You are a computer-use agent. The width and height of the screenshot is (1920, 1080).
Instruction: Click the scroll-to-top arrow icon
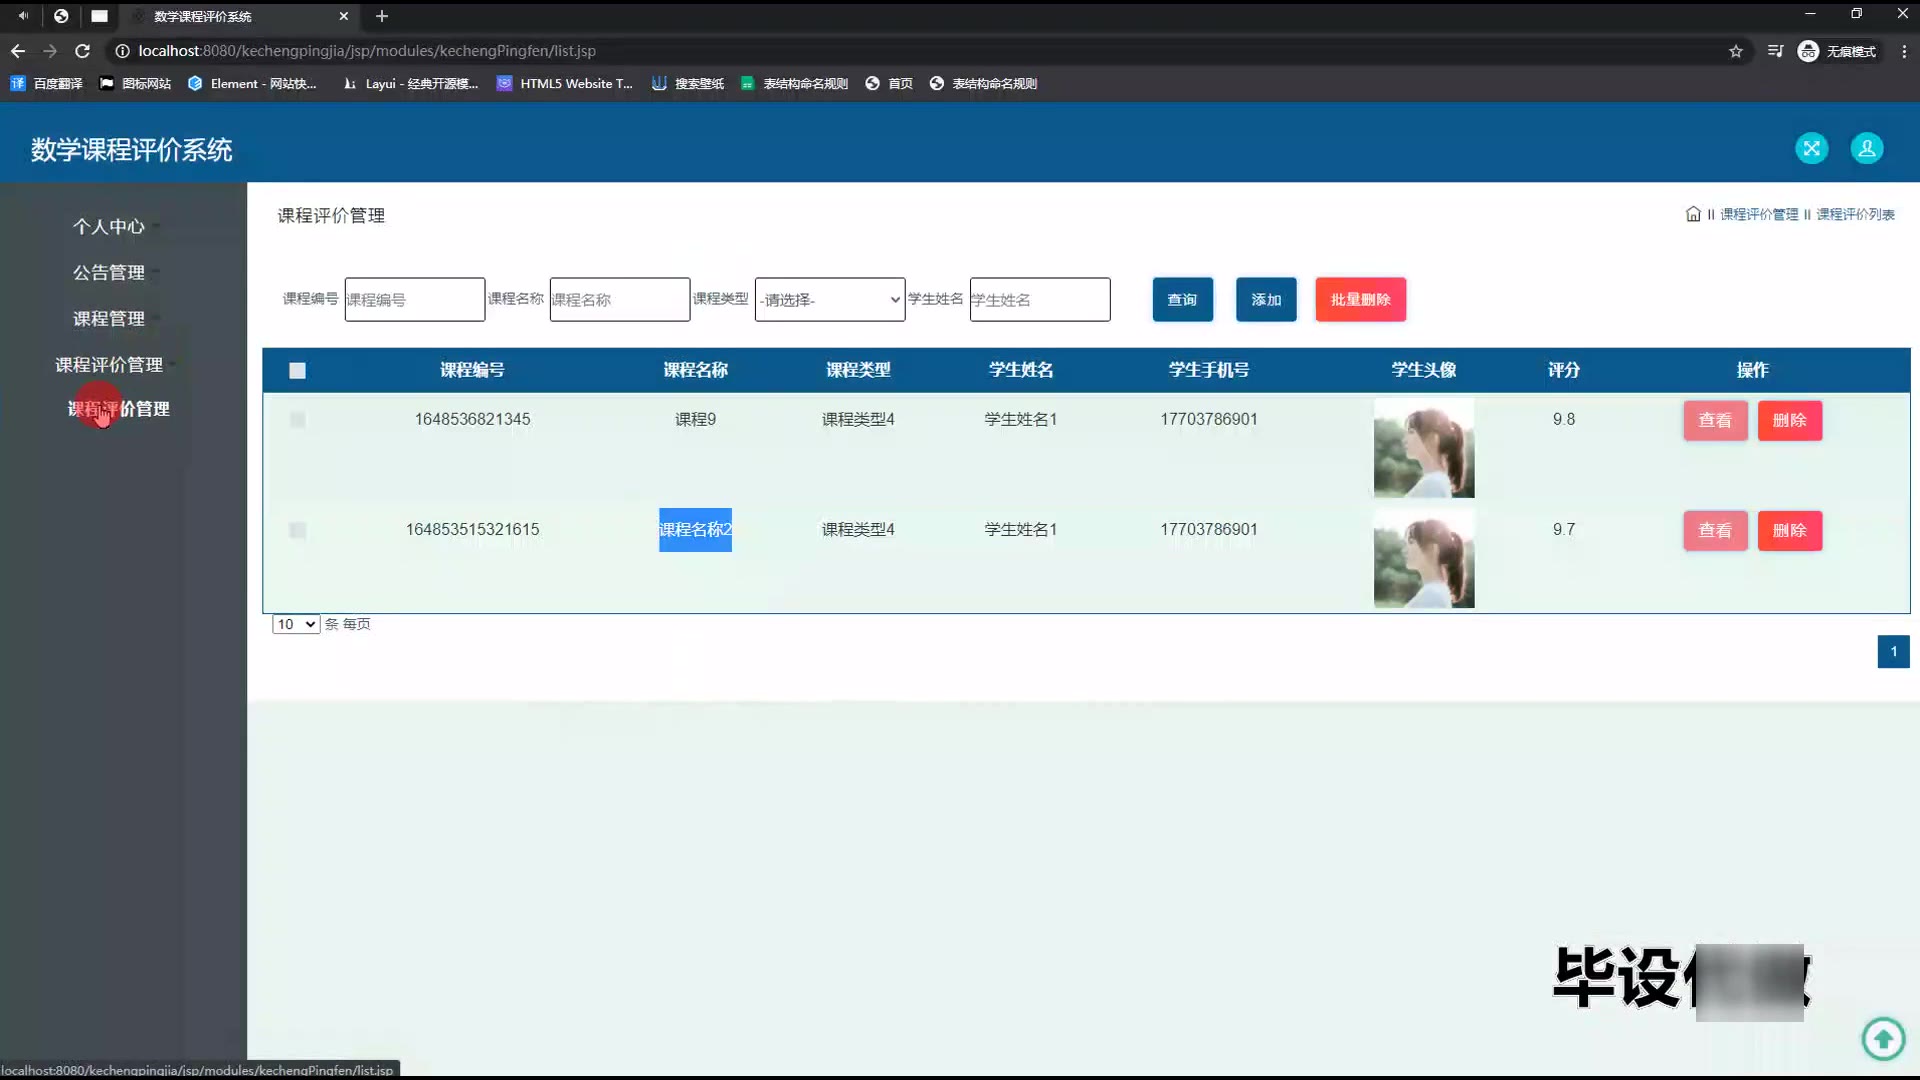1883,1039
